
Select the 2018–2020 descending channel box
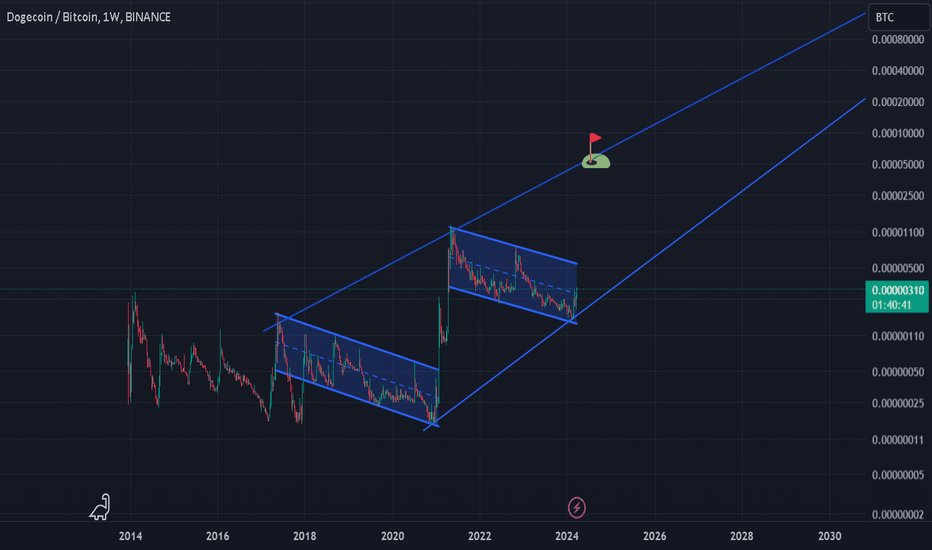(357, 369)
